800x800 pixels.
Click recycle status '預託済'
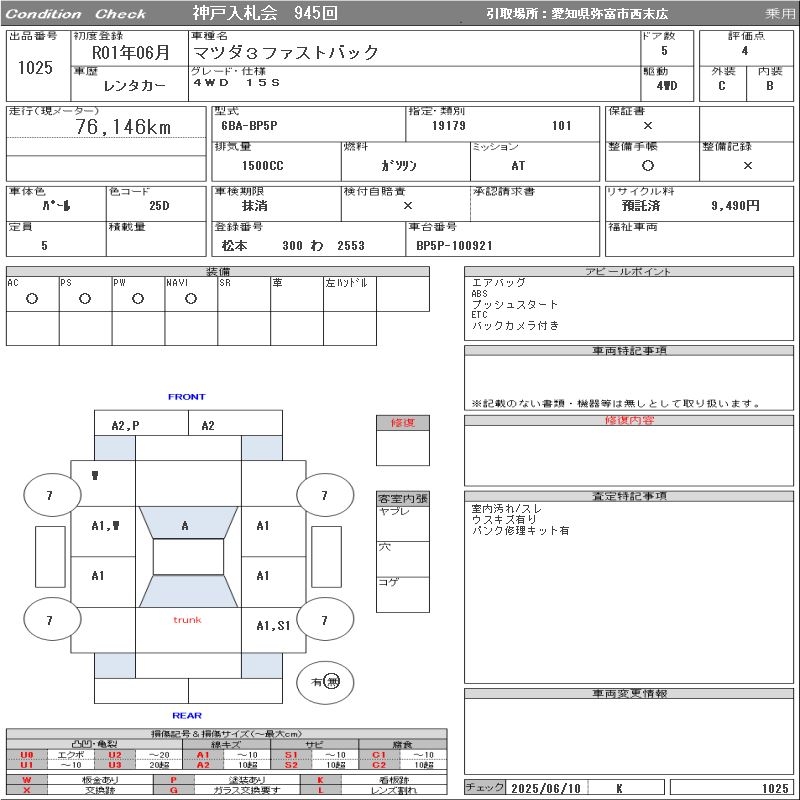(x=641, y=206)
